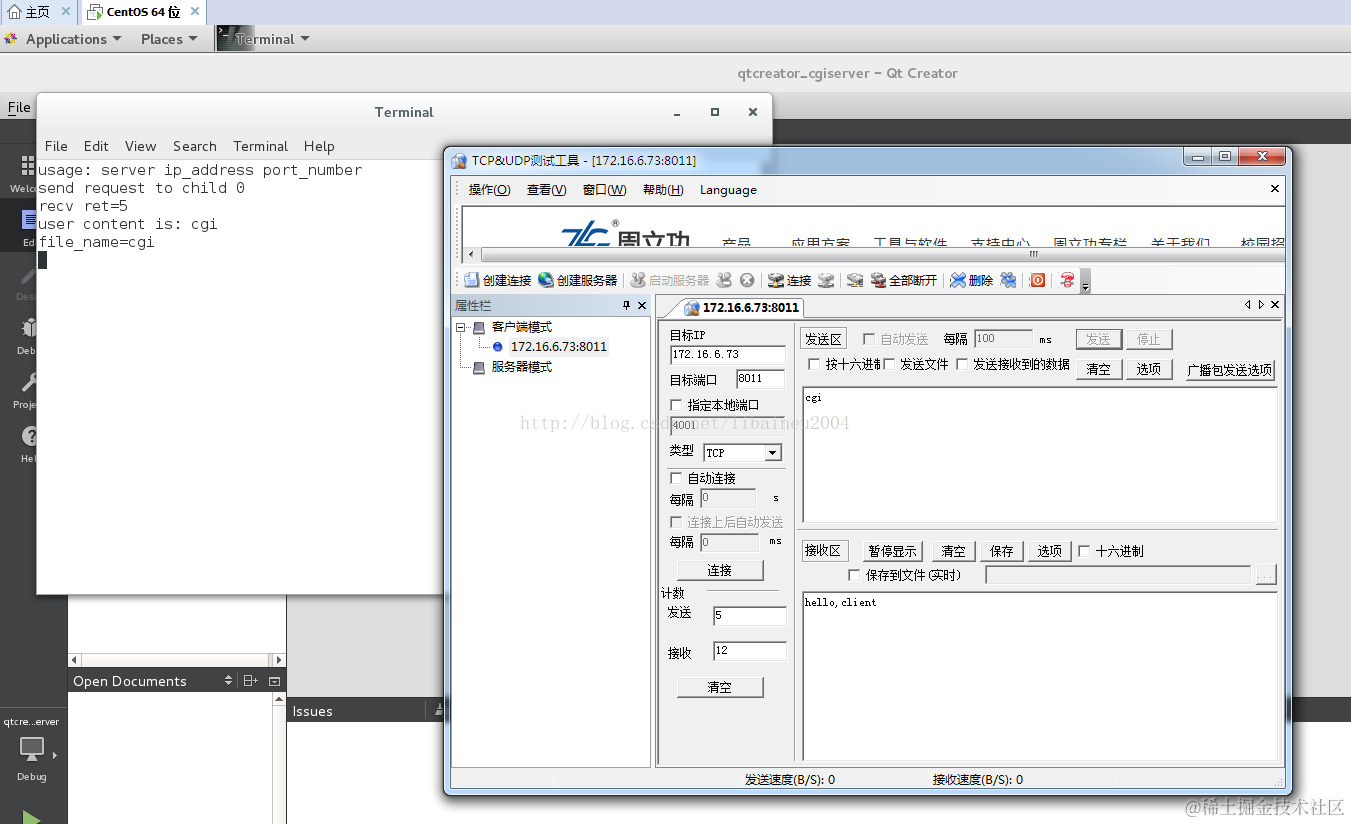
Task: Enable the 保存到文件(实时) checkbox
Action: coord(854,575)
